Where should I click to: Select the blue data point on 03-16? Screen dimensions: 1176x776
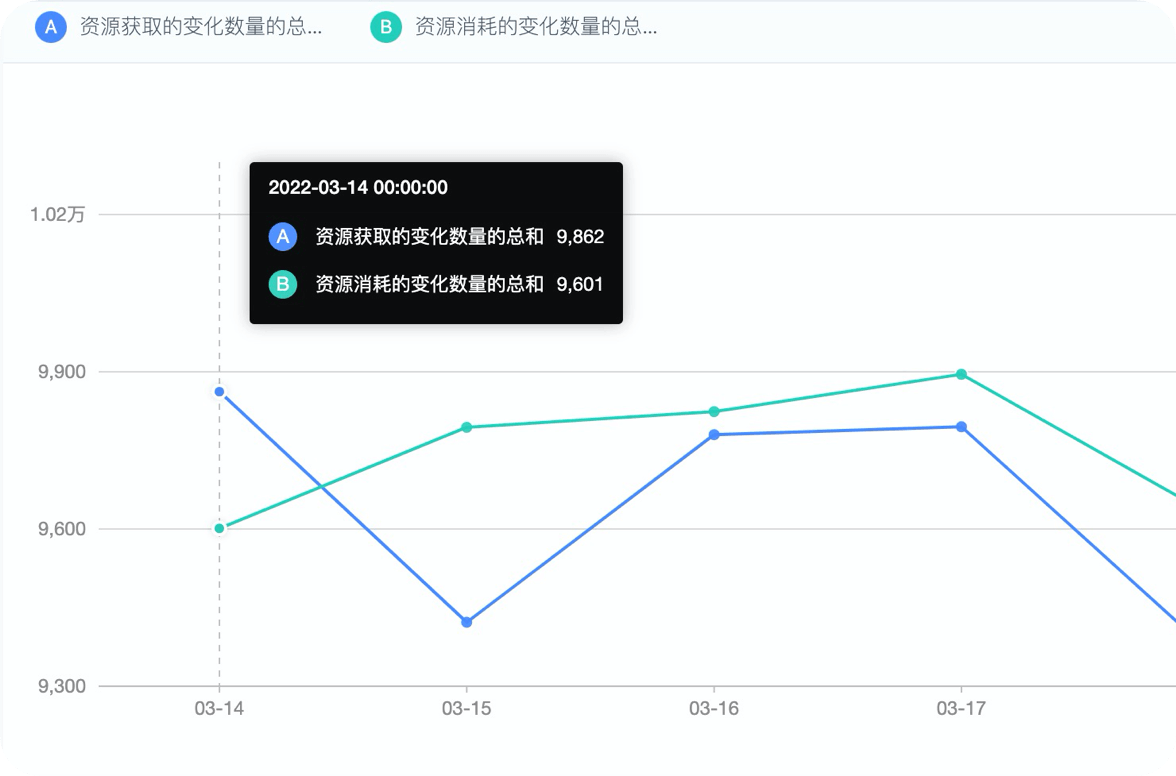point(714,435)
